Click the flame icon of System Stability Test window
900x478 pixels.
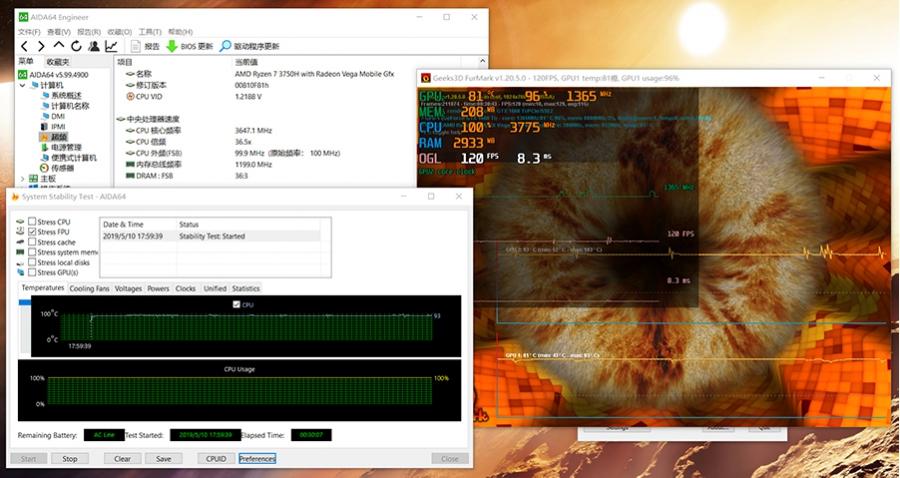tap(15, 197)
